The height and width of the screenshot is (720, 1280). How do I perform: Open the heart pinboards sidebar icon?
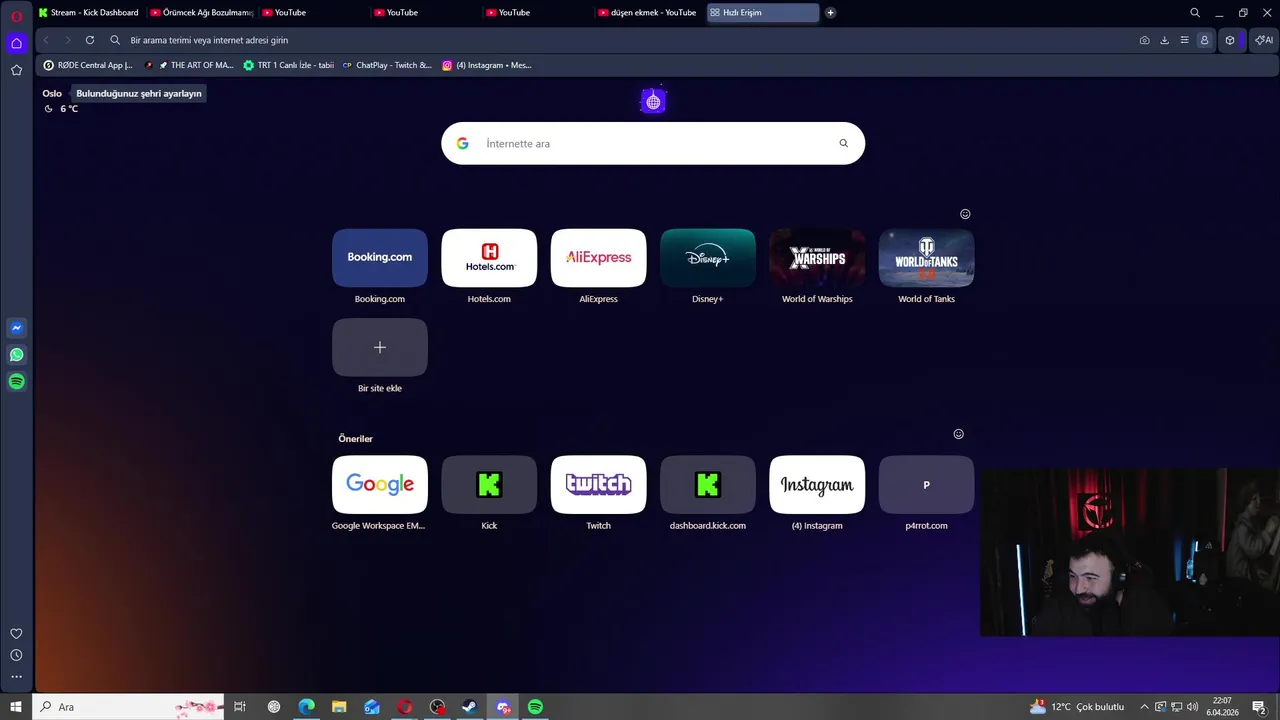point(16,634)
